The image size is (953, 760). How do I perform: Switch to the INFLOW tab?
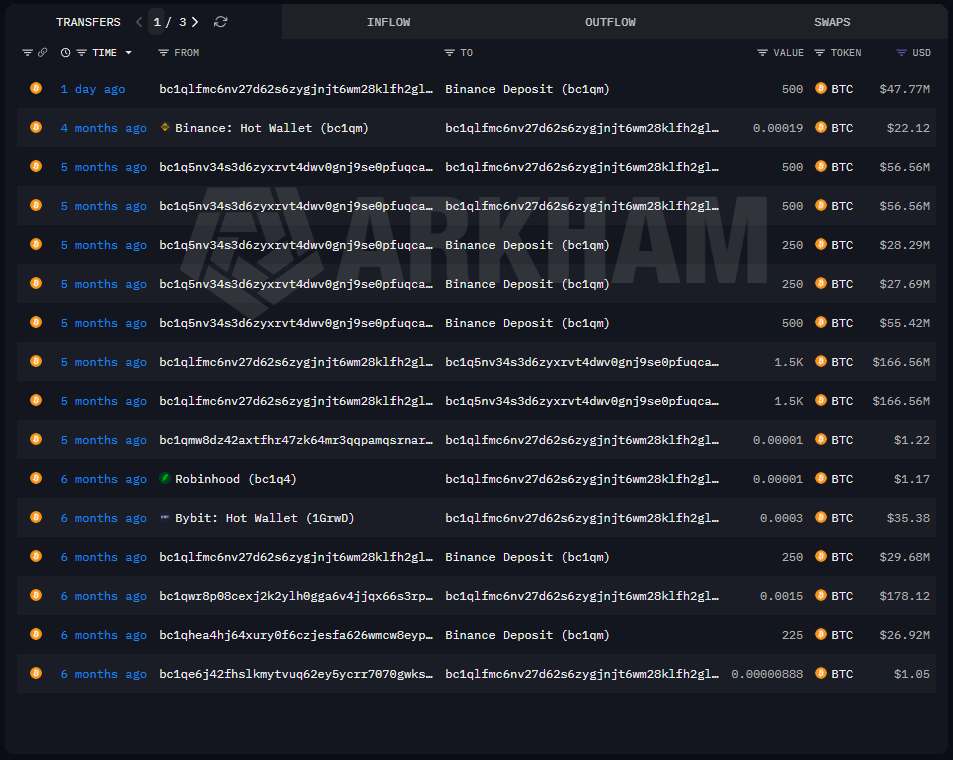pyautogui.click(x=388, y=22)
